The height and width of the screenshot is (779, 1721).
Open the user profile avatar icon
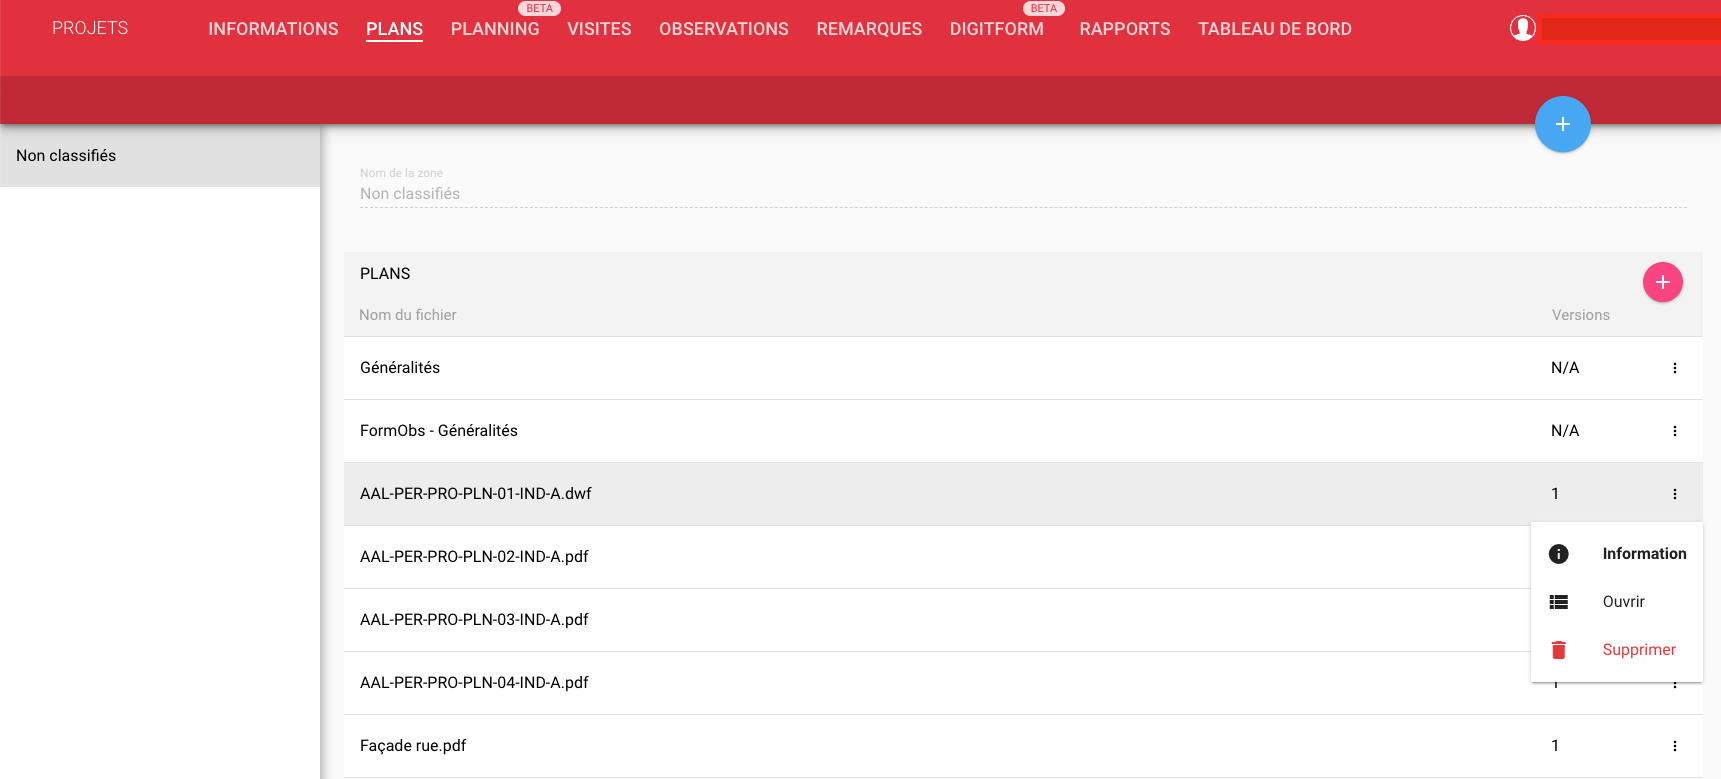pos(1522,28)
